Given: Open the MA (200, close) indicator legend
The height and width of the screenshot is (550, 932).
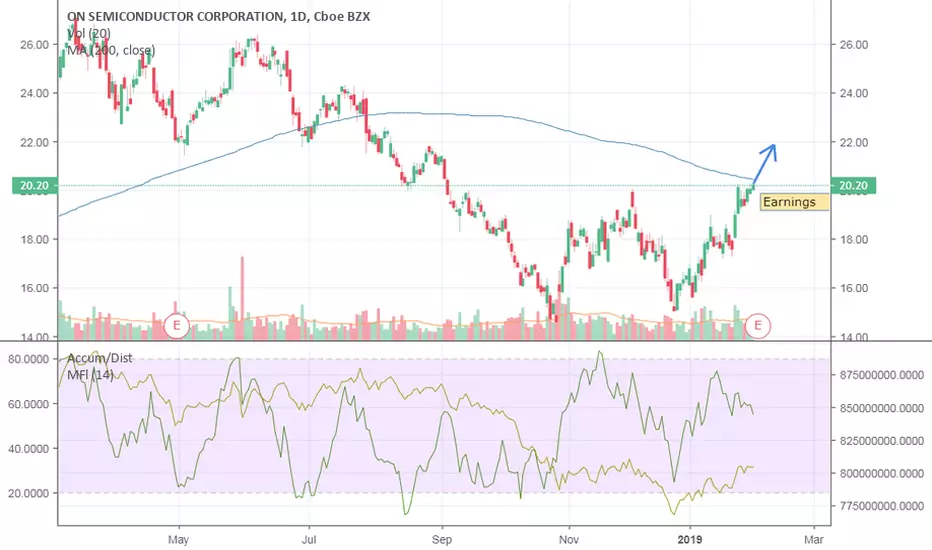Looking at the screenshot, I should (111, 51).
